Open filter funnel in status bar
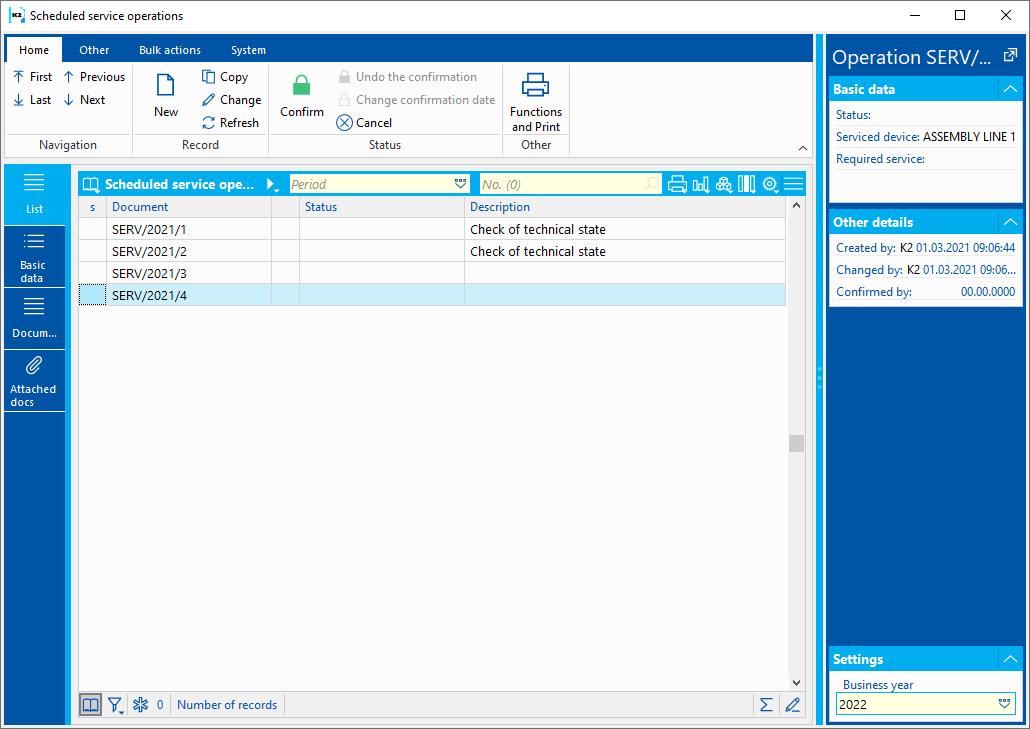The image size is (1030, 729). (116, 705)
